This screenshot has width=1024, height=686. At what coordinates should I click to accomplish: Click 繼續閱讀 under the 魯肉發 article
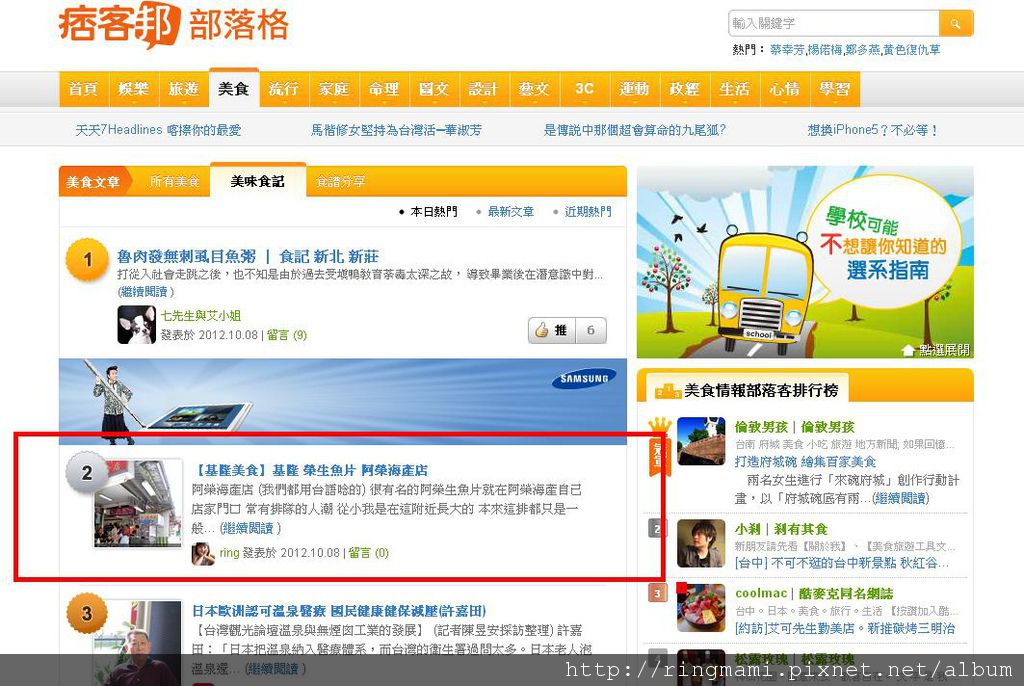coord(146,291)
